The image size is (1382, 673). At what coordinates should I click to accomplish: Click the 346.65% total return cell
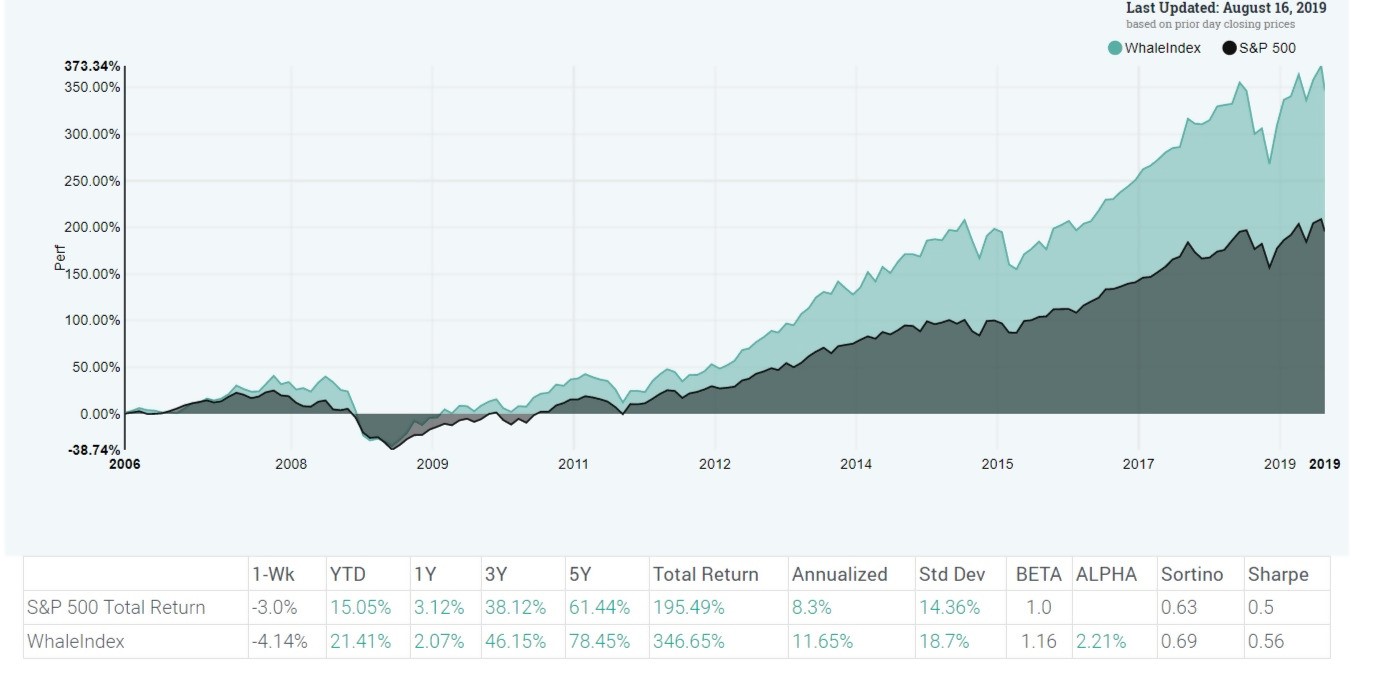688,641
